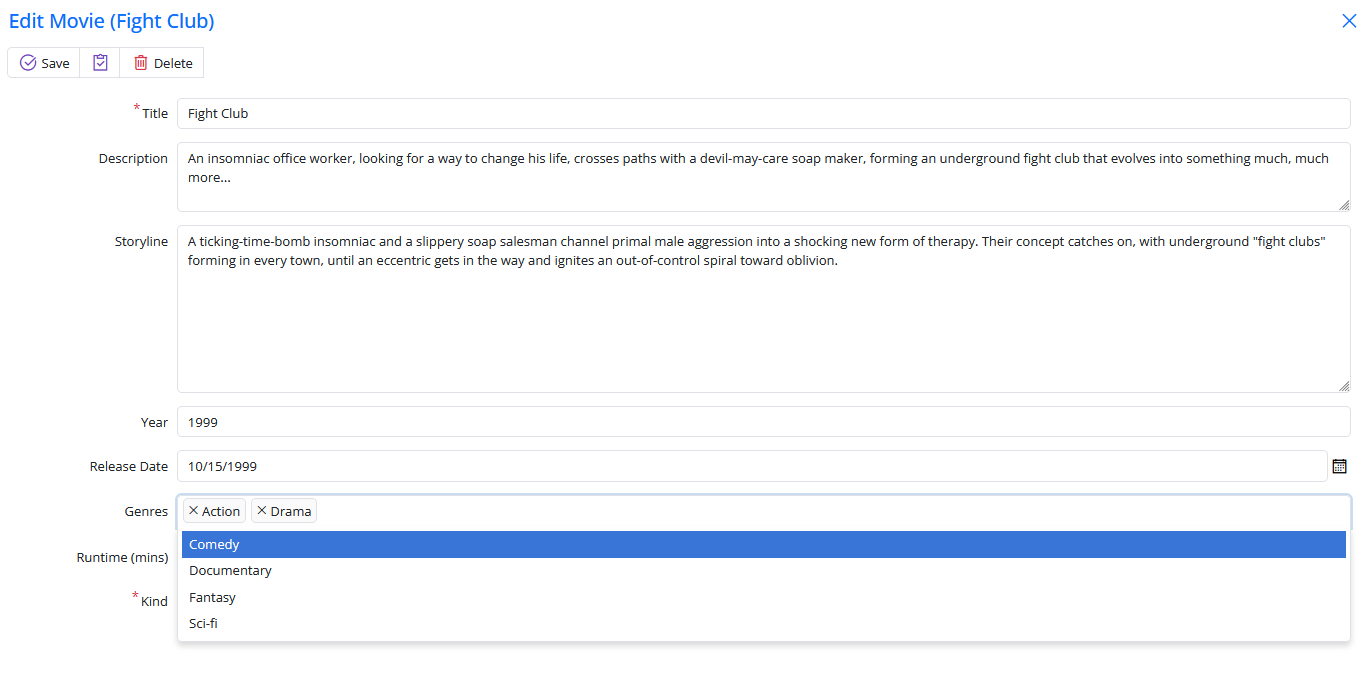Click the Save button in toolbar
Image resolution: width=1364 pixels, height=687 pixels.
tap(44, 63)
